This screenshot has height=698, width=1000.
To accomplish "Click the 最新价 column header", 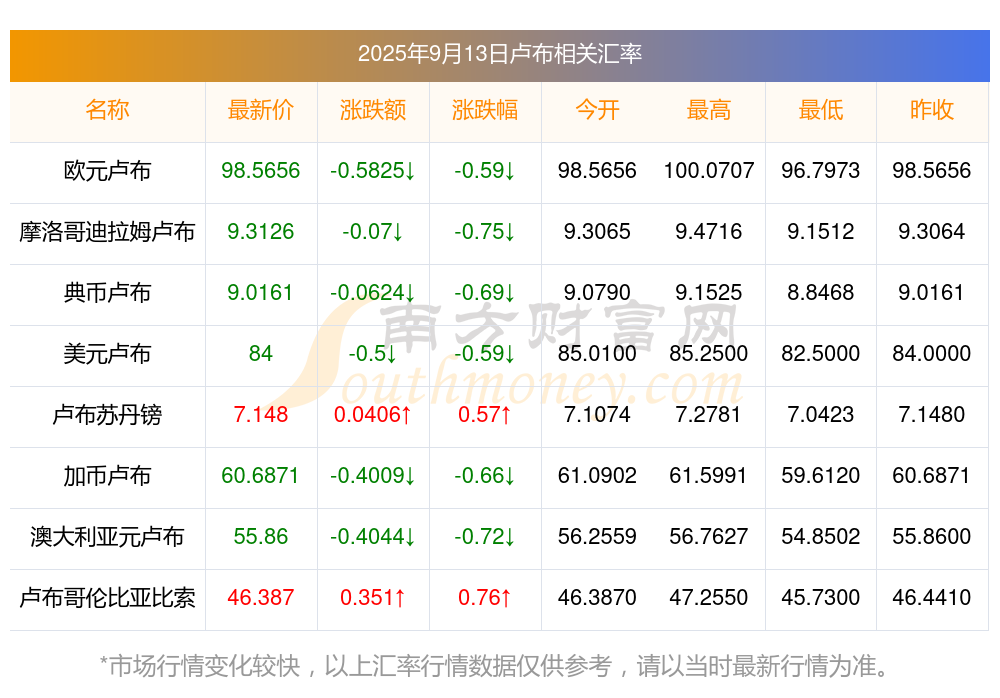I will point(260,110).
